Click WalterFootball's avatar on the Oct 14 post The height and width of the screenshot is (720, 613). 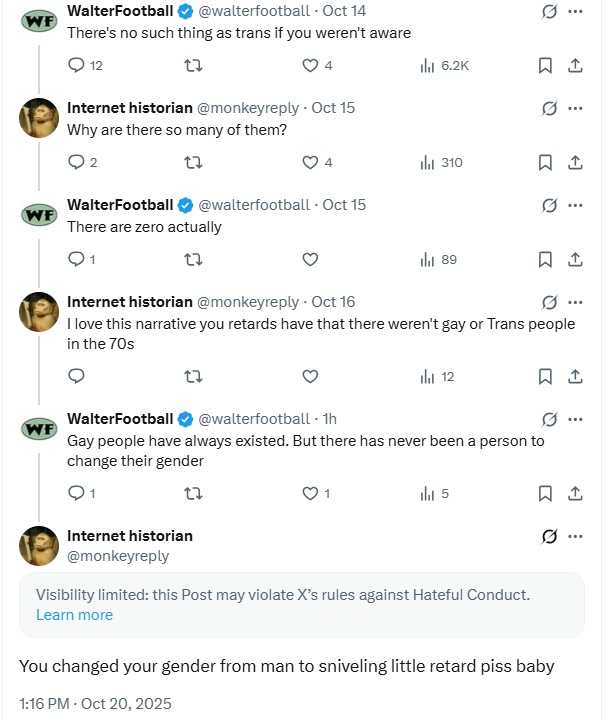(39, 21)
